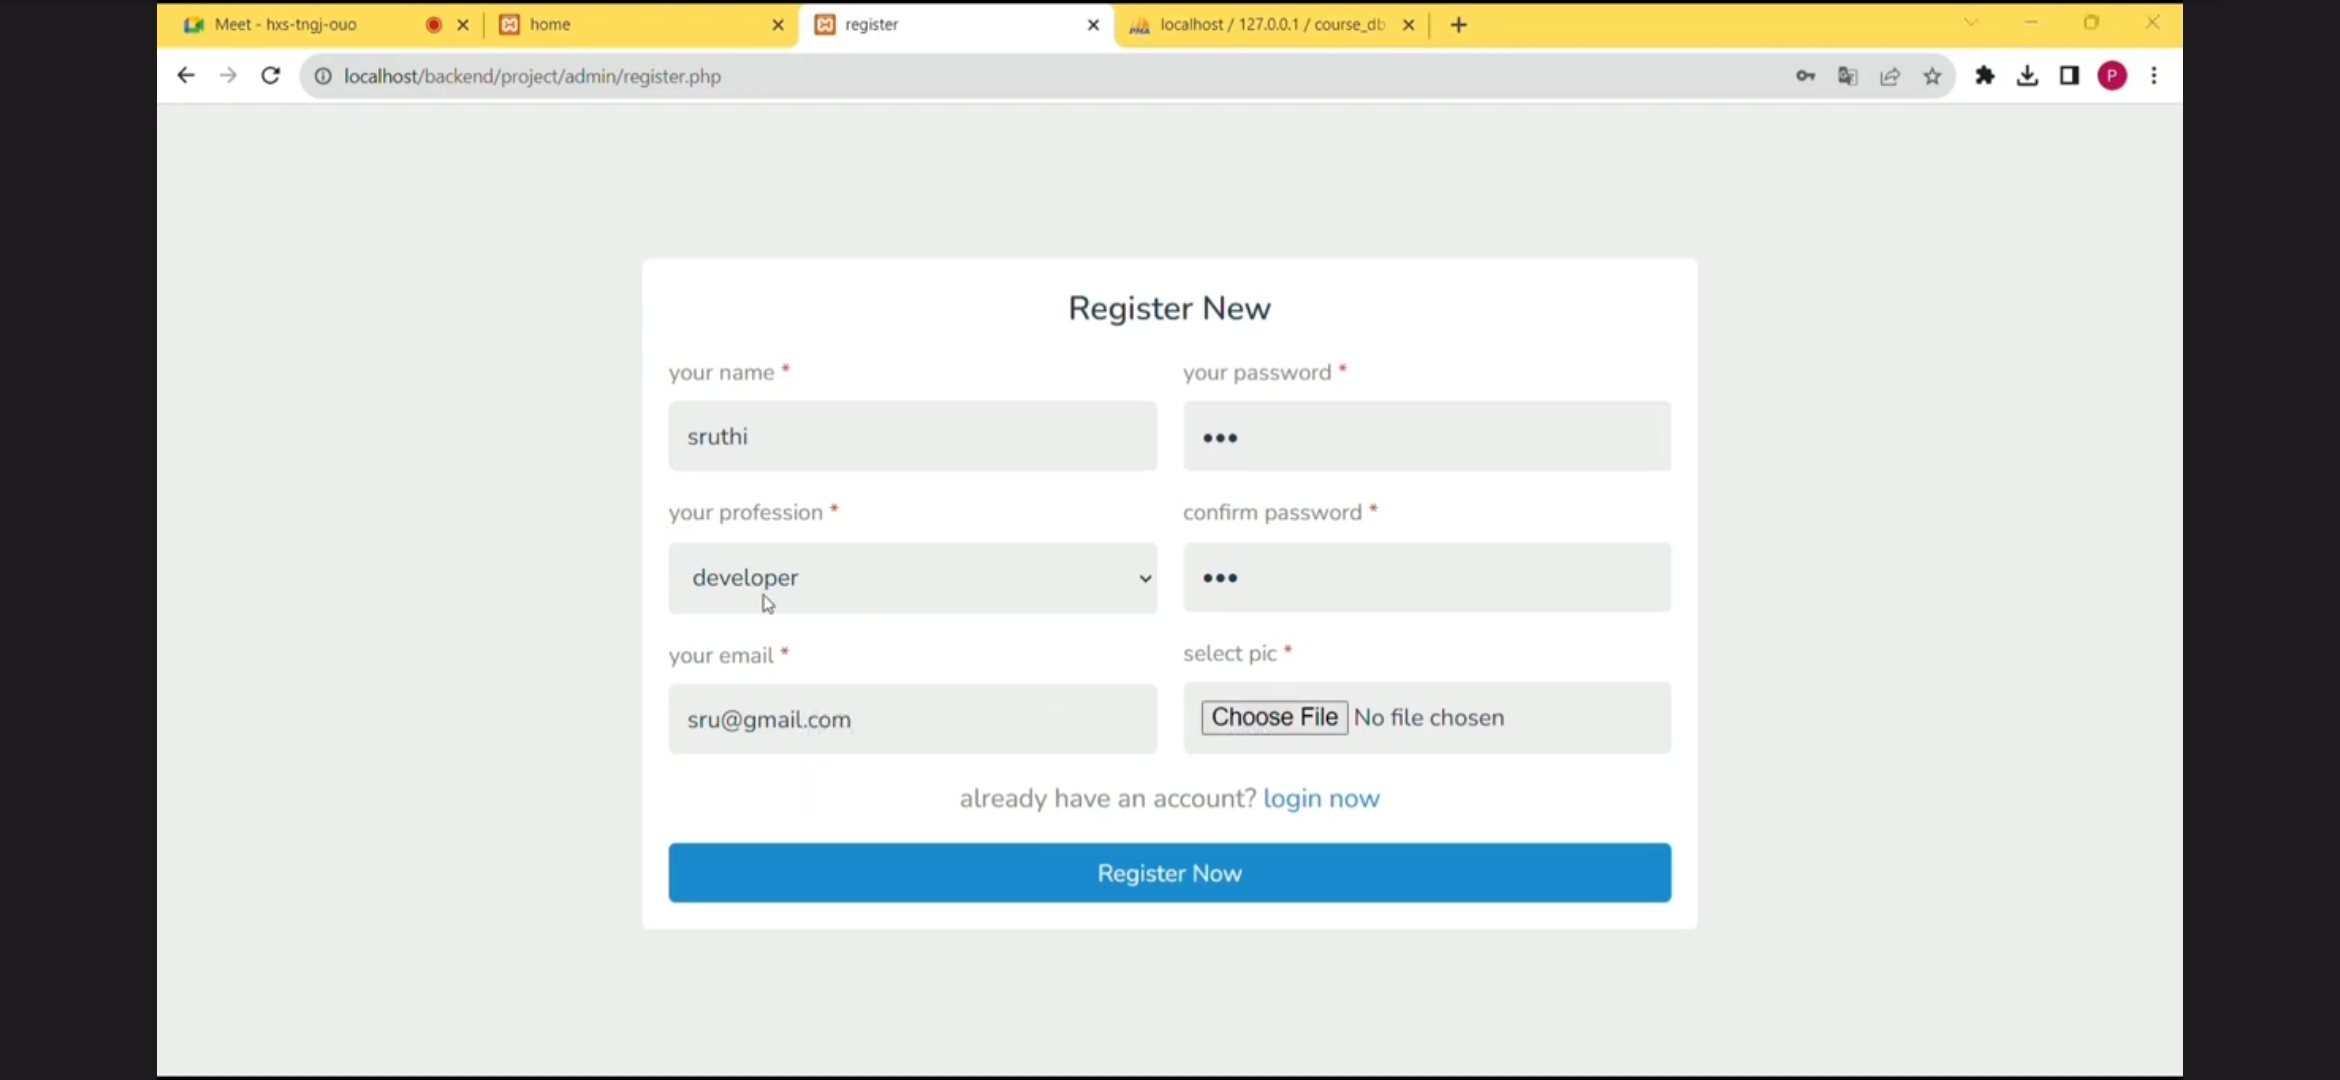Follow the login now link
The width and height of the screenshot is (2340, 1080).
click(x=1320, y=799)
